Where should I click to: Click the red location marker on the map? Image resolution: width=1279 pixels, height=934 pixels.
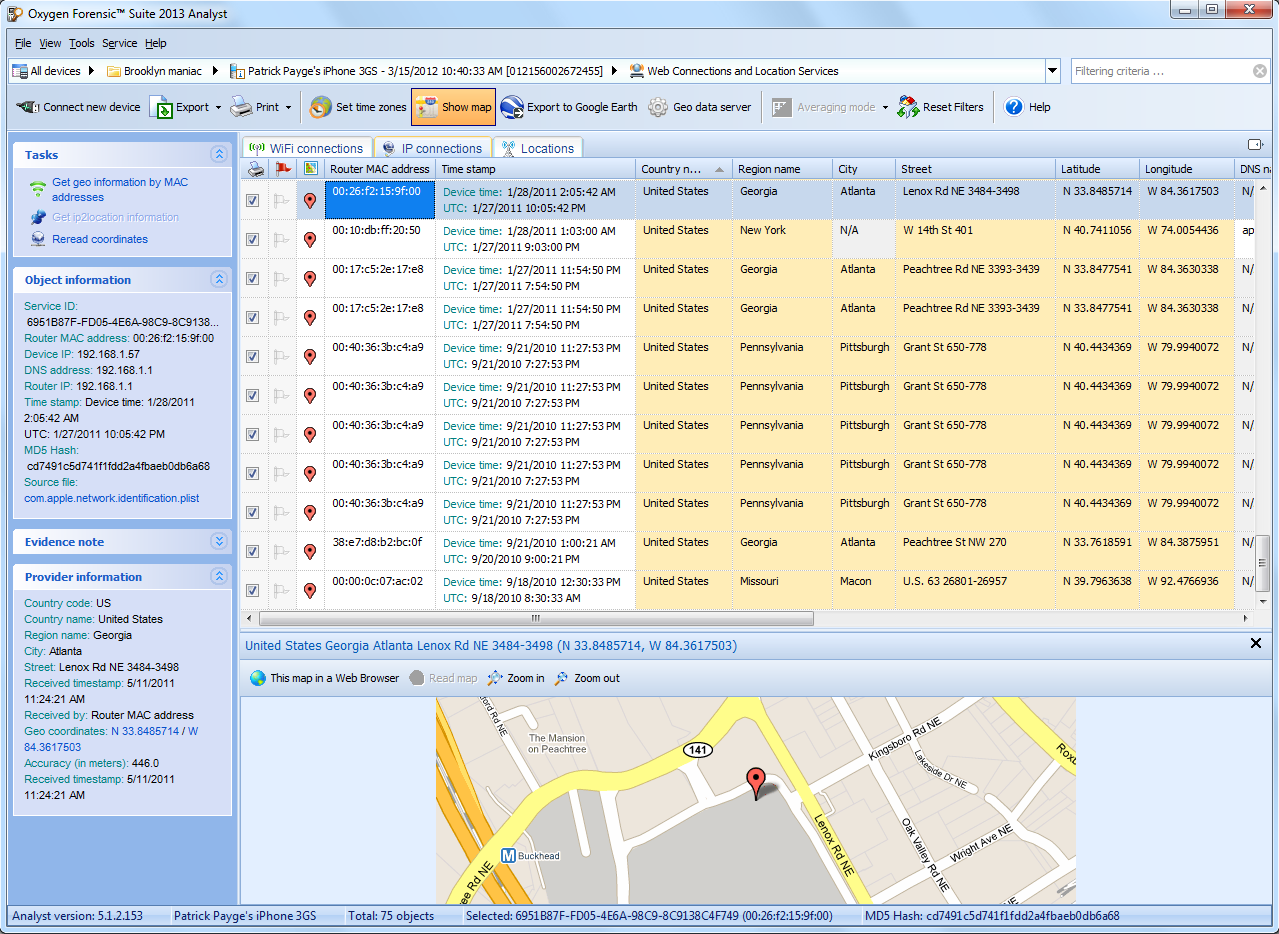click(x=756, y=783)
